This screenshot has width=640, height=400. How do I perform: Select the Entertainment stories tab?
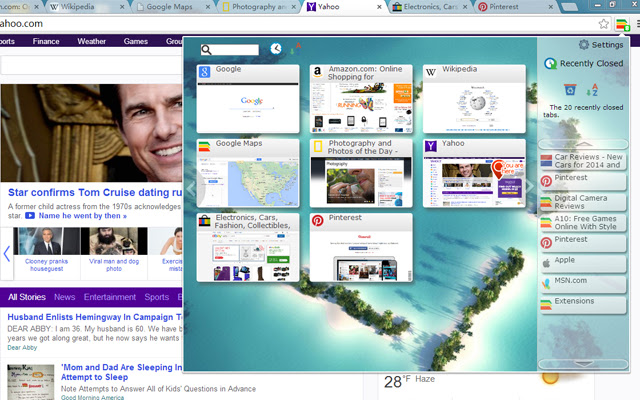[110, 297]
